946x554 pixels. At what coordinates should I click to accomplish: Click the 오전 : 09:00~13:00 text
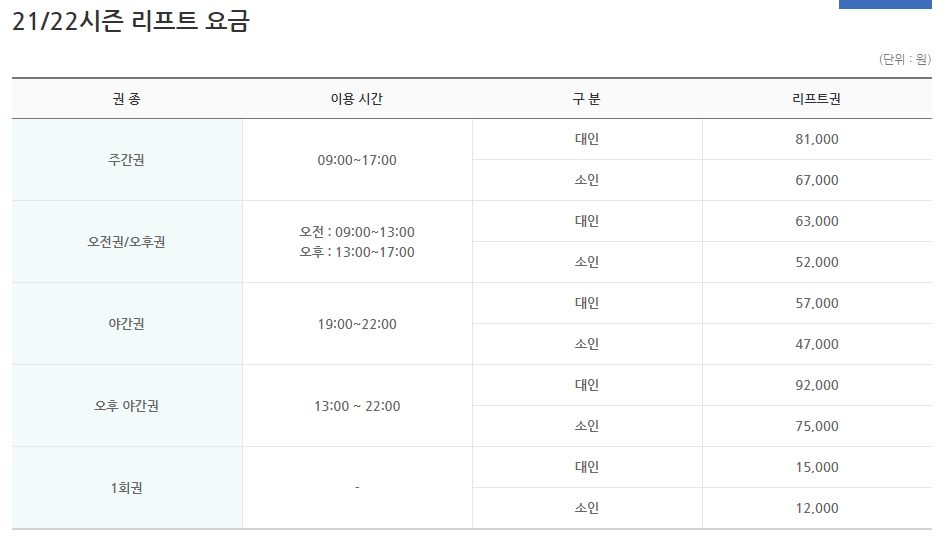[357, 232]
